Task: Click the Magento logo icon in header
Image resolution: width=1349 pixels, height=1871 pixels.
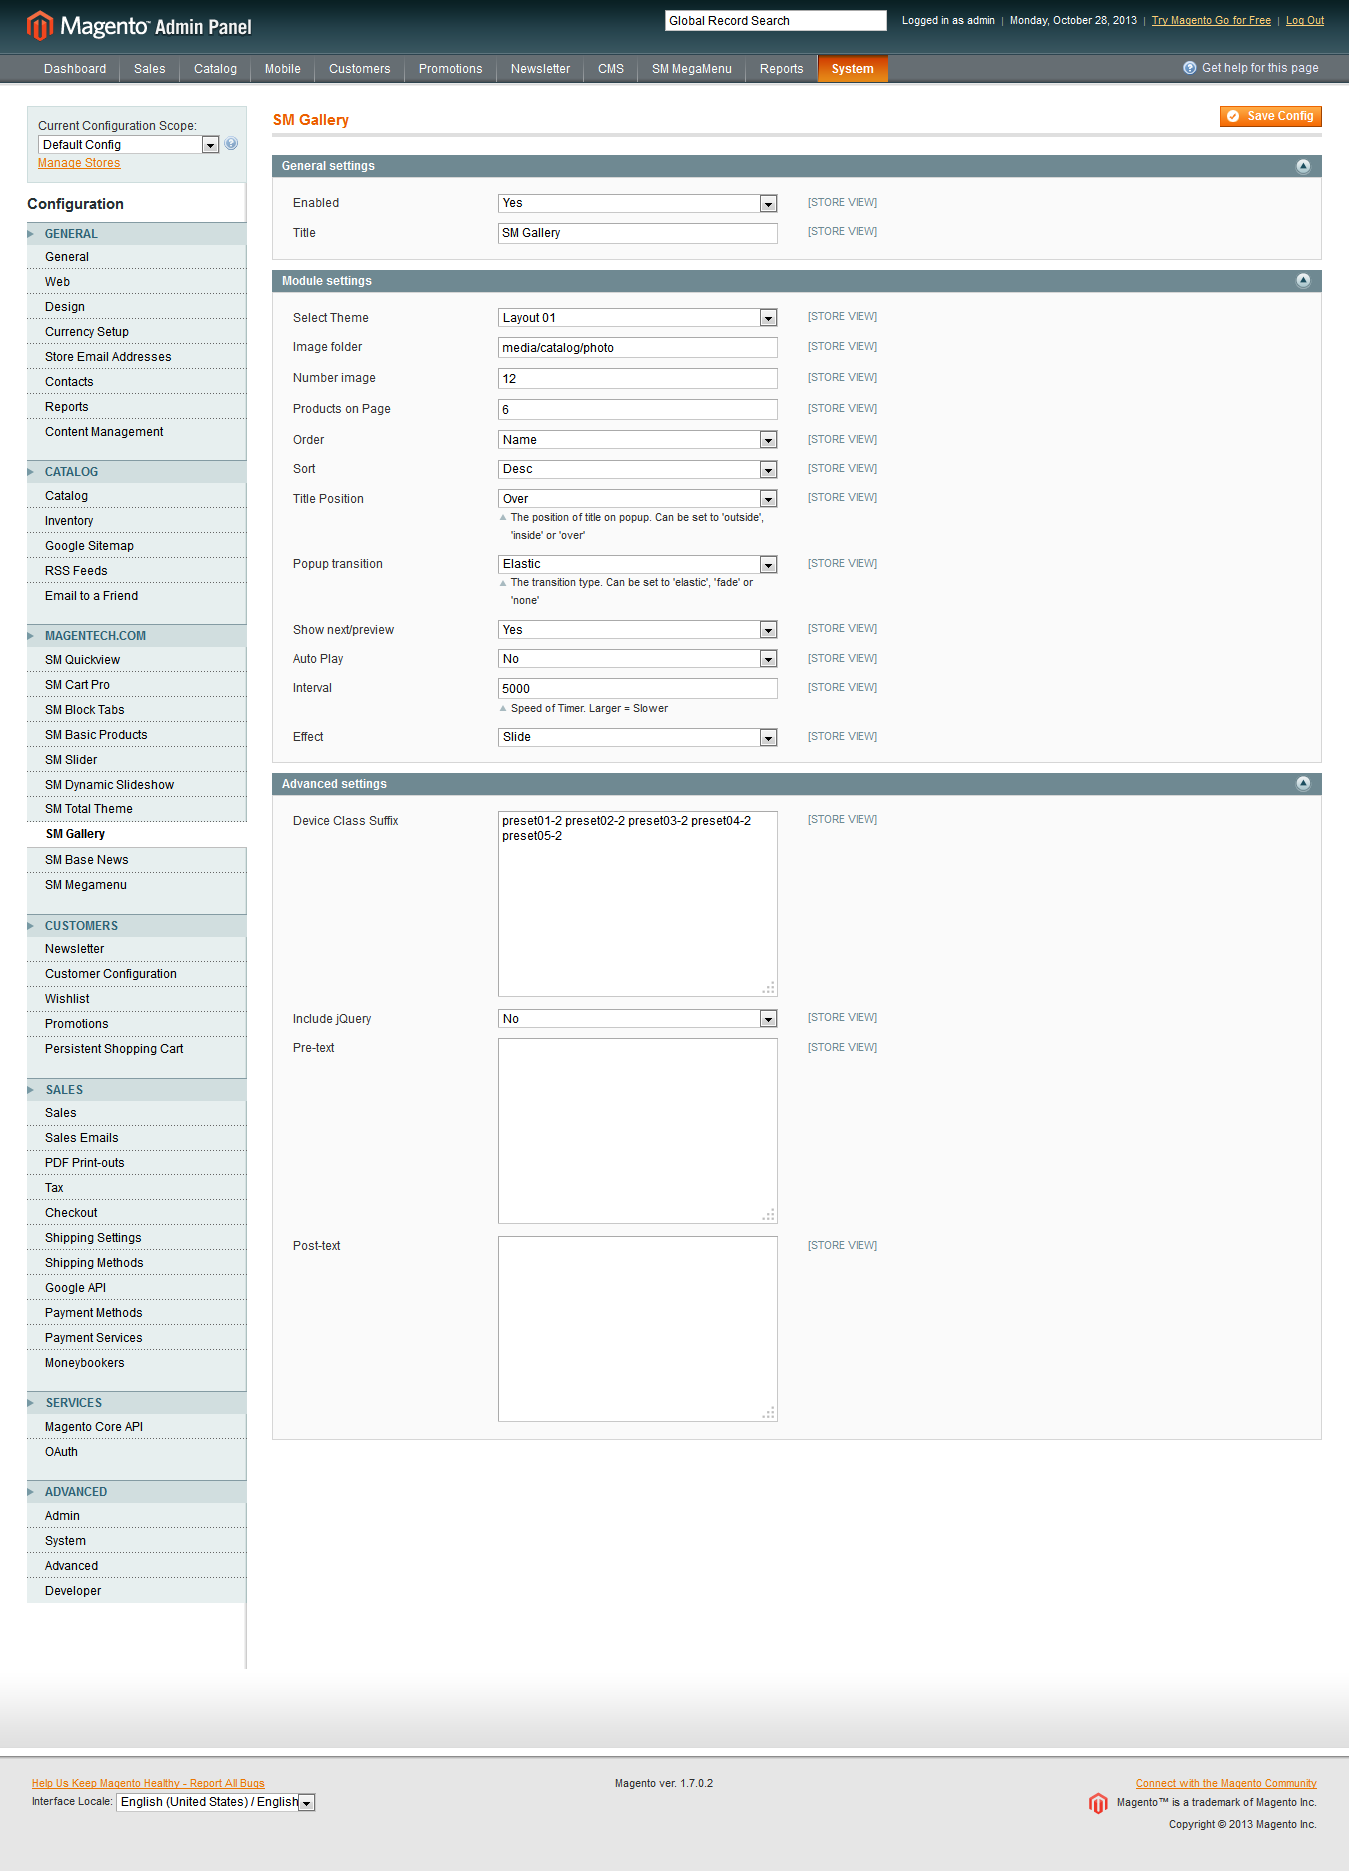Action: [x=39, y=26]
